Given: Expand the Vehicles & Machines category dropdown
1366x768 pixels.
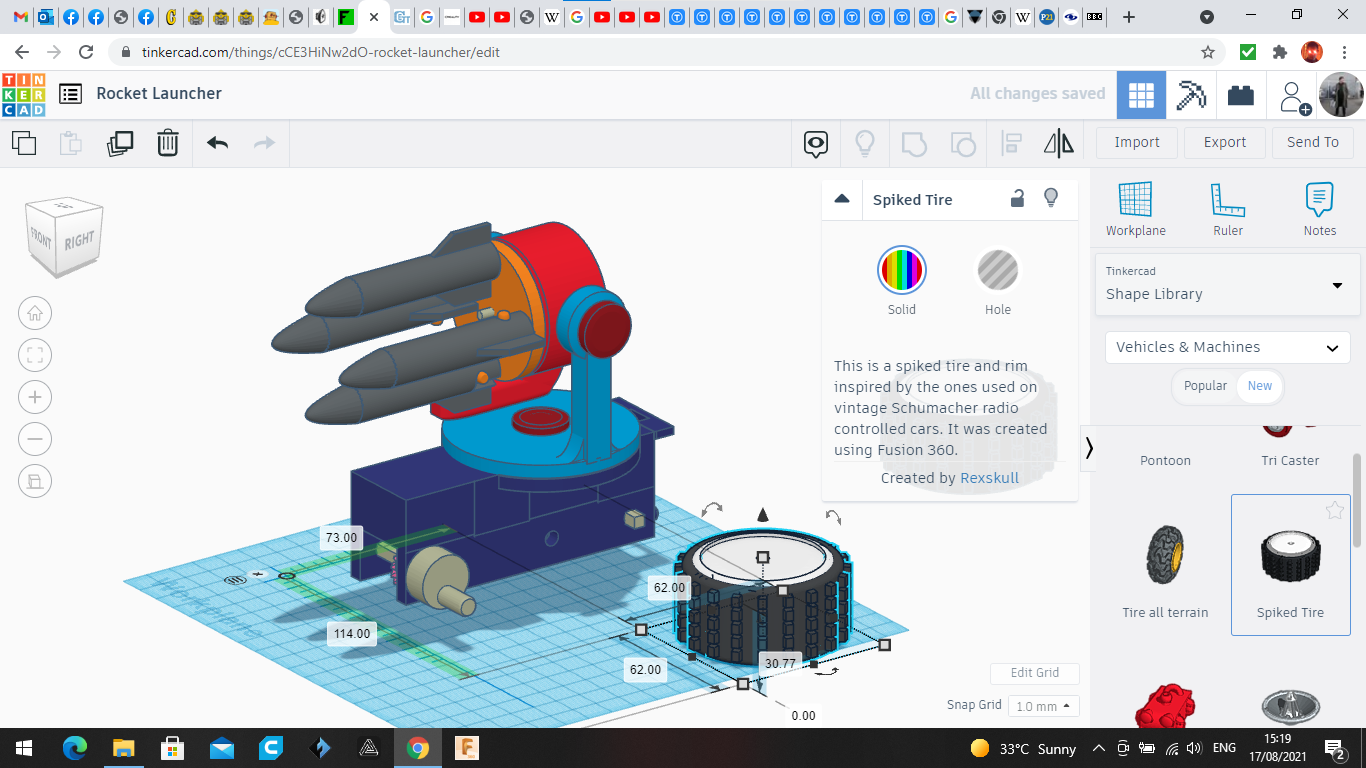Looking at the screenshot, I should coord(1227,347).
